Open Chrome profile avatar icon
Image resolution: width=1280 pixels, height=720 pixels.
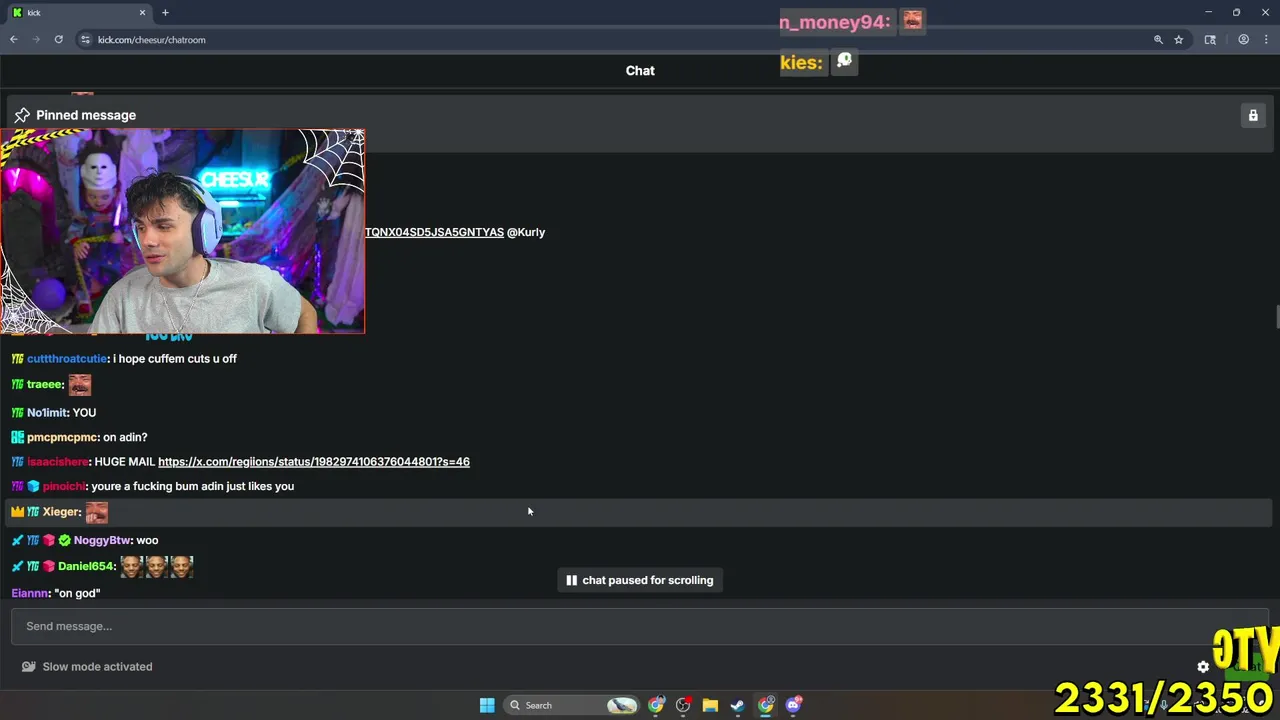tap(1244, 40)
